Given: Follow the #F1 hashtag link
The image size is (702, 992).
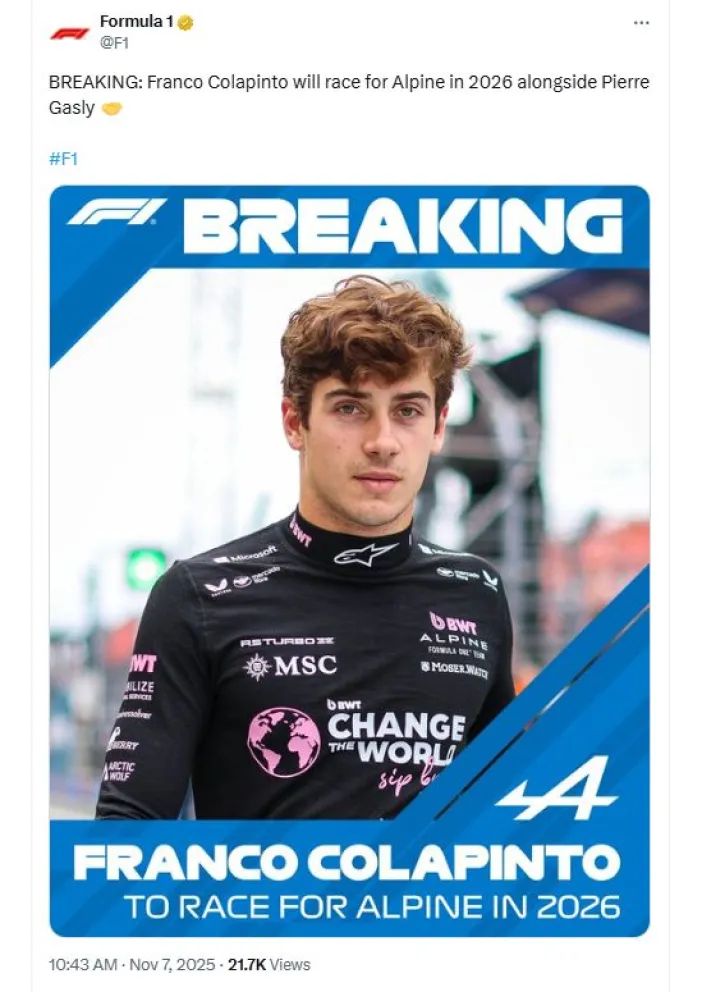Looking at the screenshot, I should click(x=63, y=158).
